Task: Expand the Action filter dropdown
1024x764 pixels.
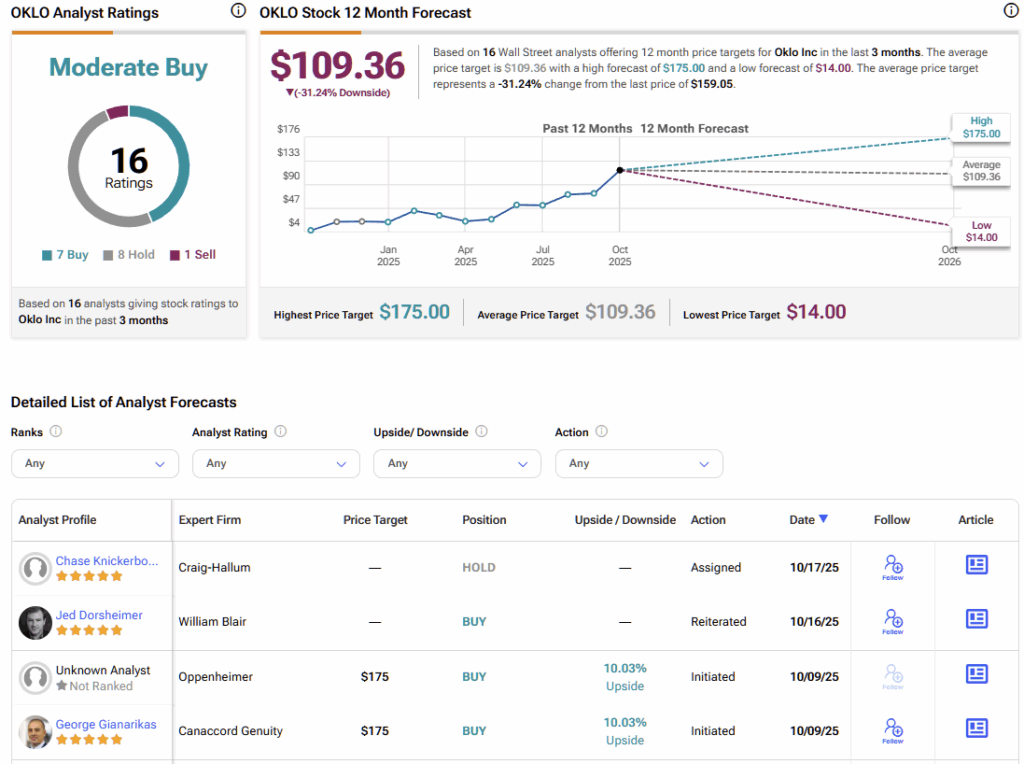Action: 638,464
